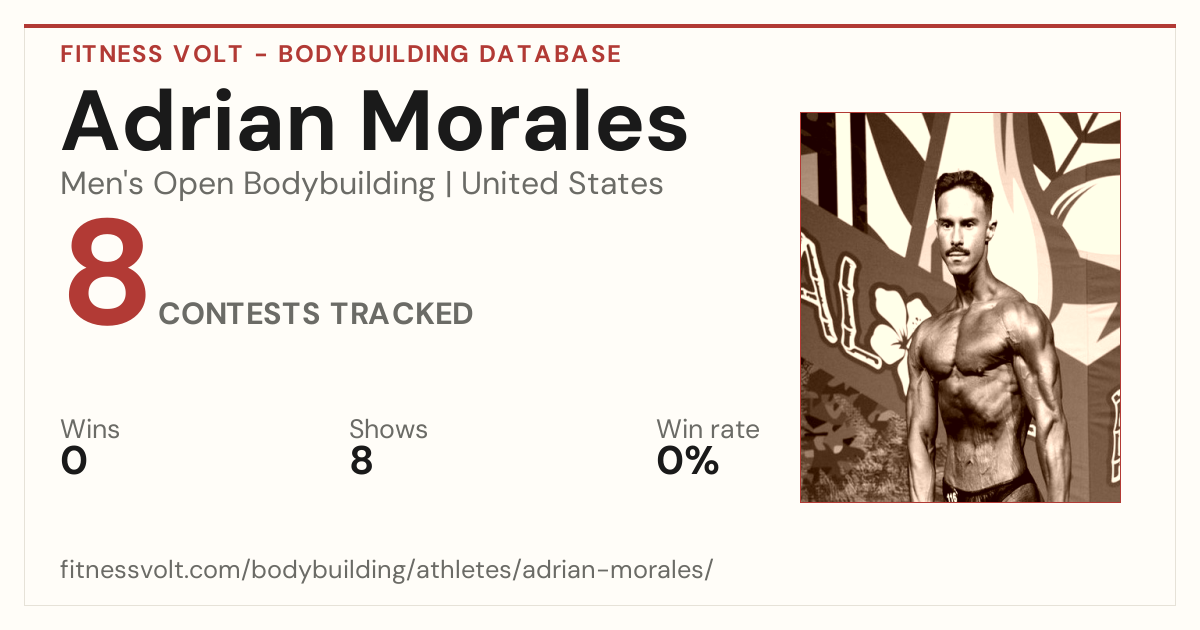This screenshot has height=630, width=1200.
Task: Click the win rate value "0%"
Action: click(687, 461)
